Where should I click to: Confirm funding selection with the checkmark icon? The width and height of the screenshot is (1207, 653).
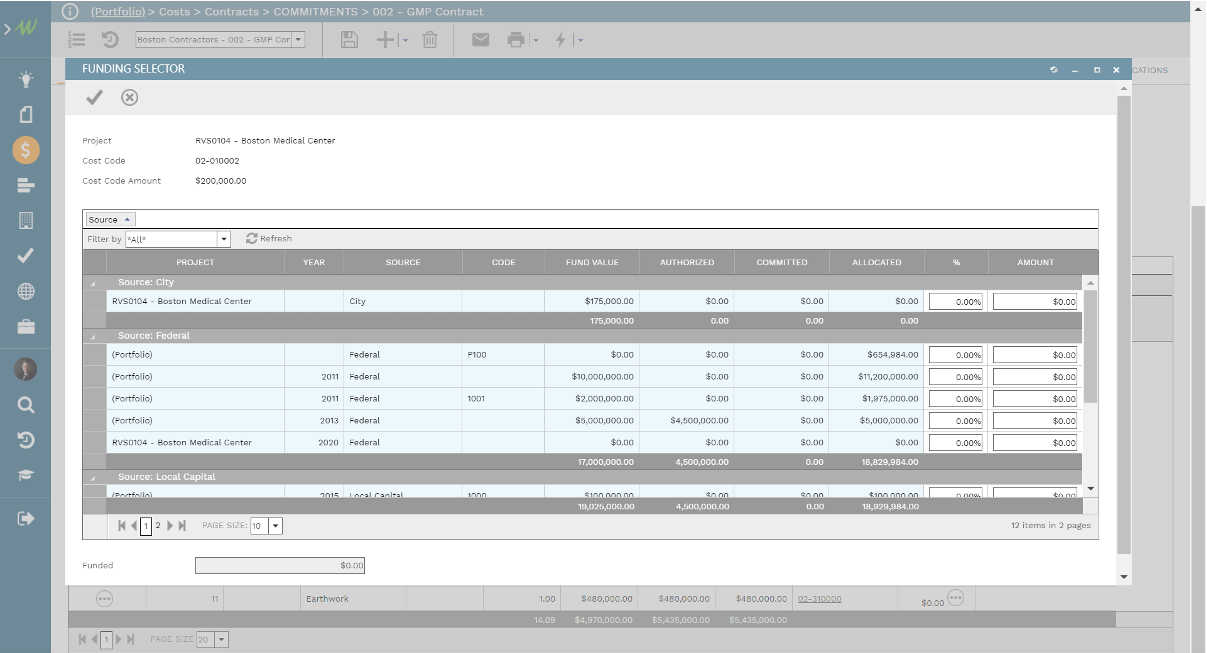tap(95, 97)
